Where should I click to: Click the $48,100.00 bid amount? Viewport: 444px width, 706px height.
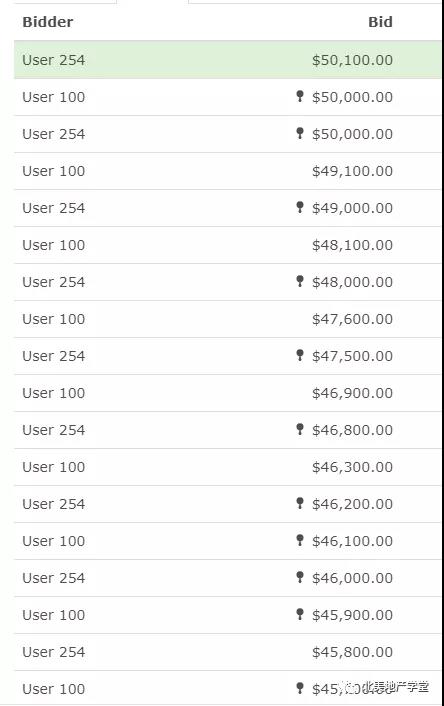(x=353, y=245)
